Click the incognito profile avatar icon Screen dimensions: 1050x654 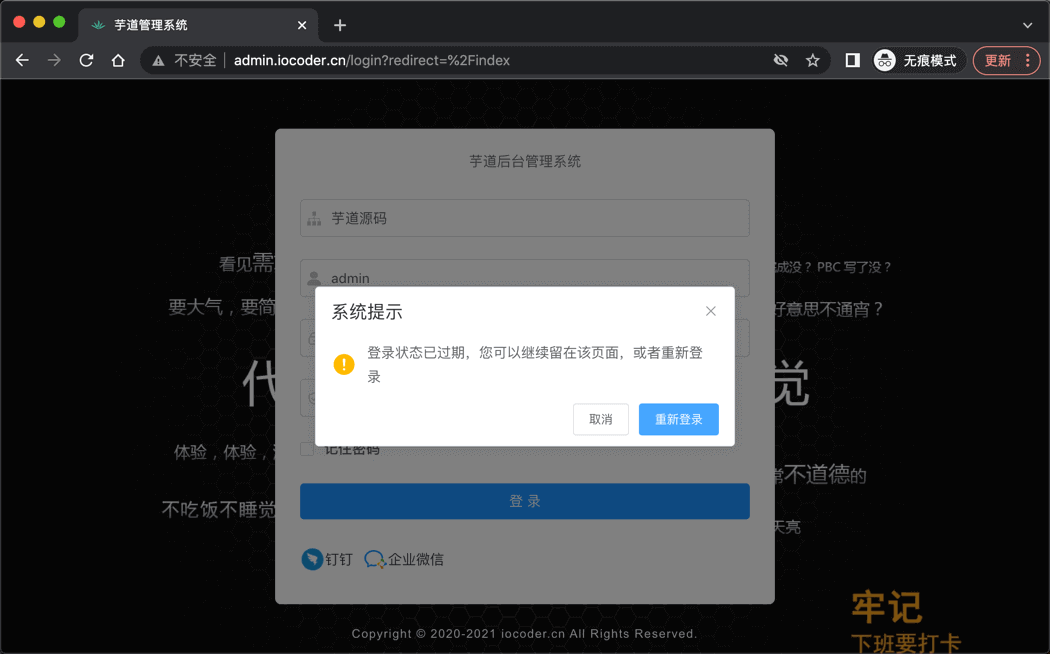pos(884,60)
